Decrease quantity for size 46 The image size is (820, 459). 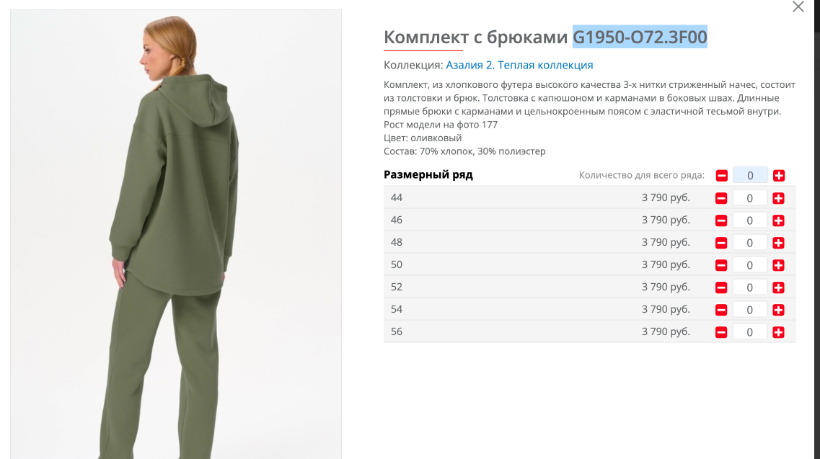coord(721,221)
